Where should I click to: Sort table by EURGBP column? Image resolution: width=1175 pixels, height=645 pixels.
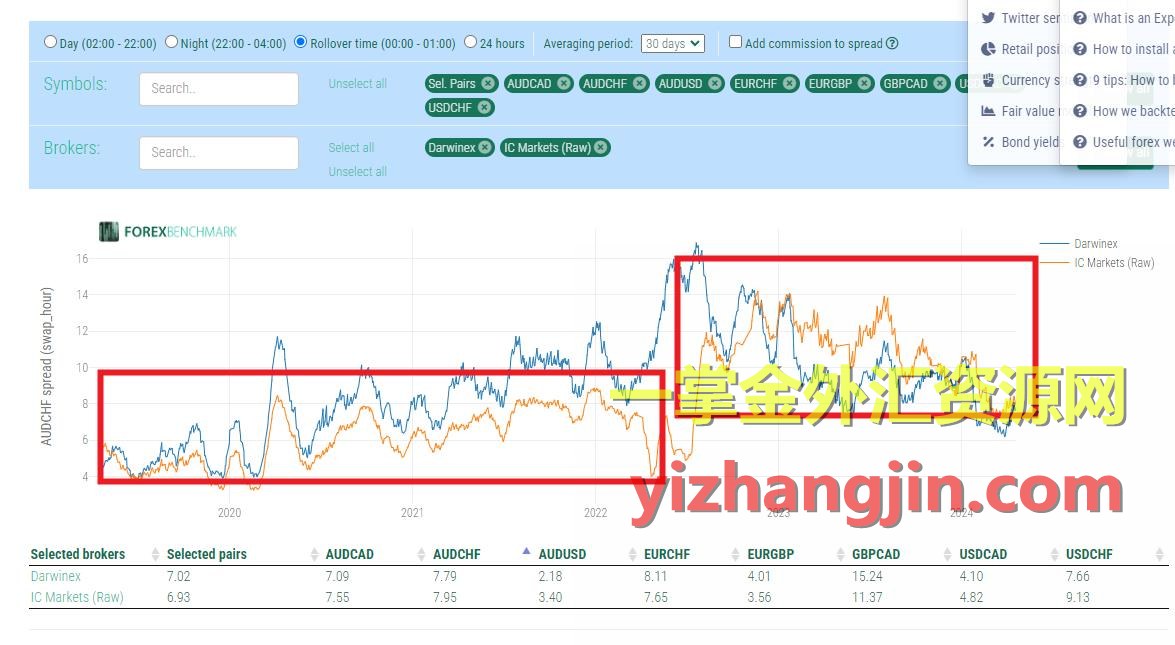coord(770,554)
